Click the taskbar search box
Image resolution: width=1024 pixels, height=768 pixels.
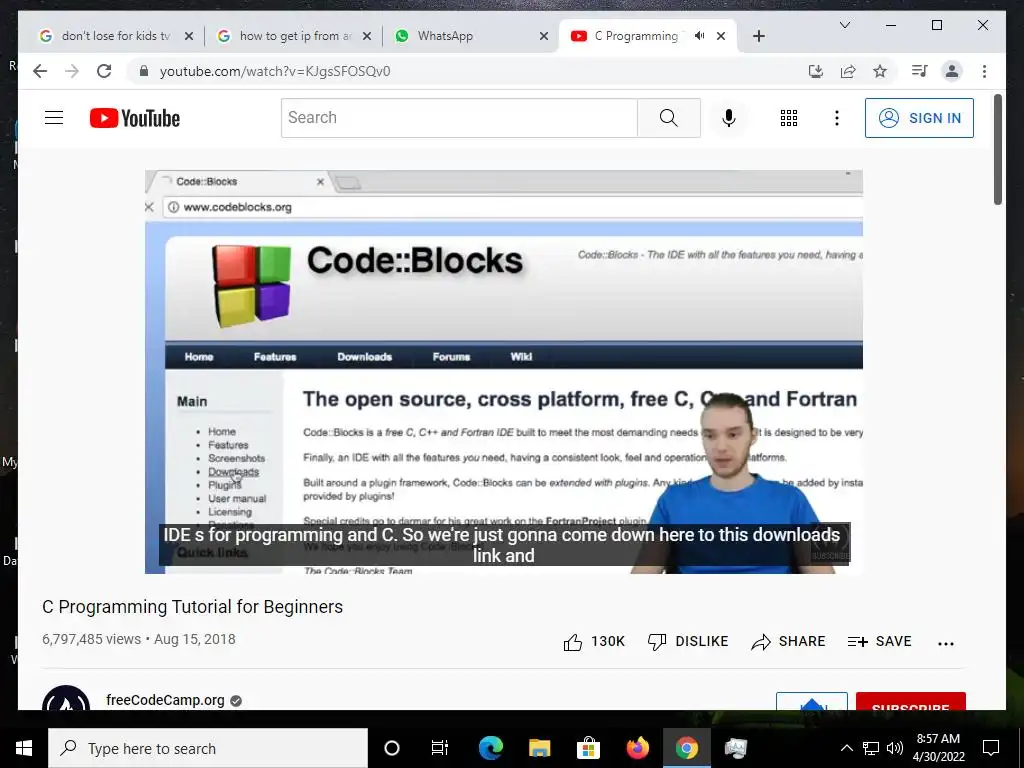pos(208,748)
